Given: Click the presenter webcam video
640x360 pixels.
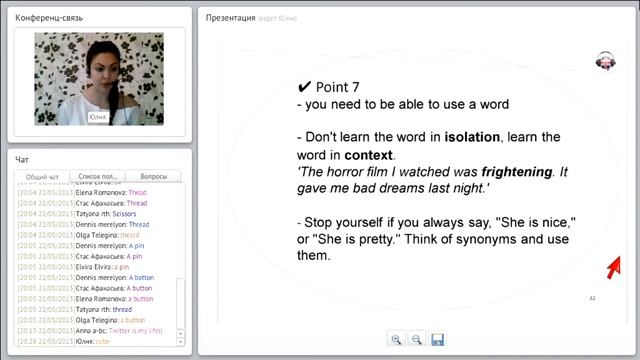Looking at the screenshot, I should (x=99, y=79).
